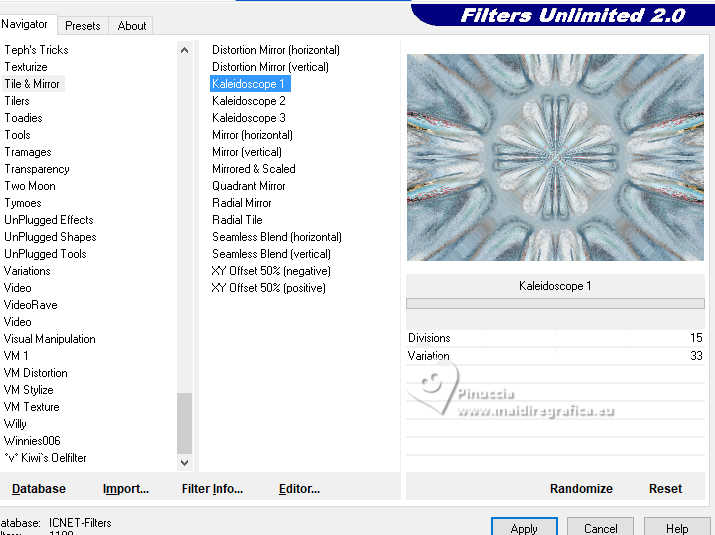Select the Tilers category

[x=17, y=101]
